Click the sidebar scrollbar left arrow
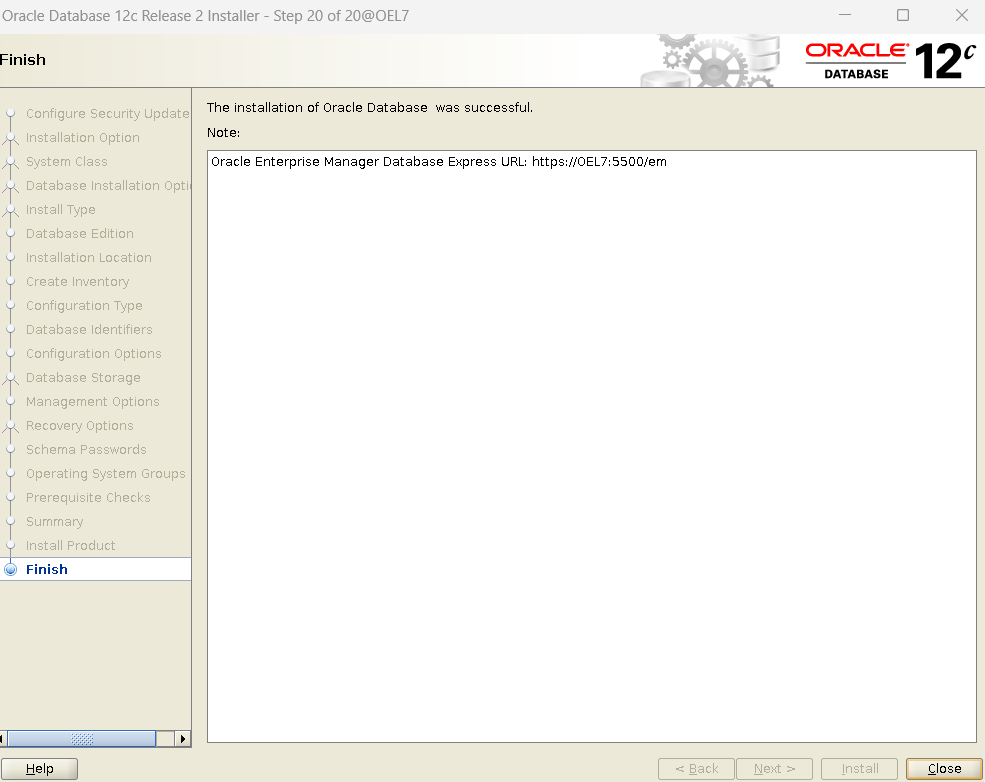 3,739
